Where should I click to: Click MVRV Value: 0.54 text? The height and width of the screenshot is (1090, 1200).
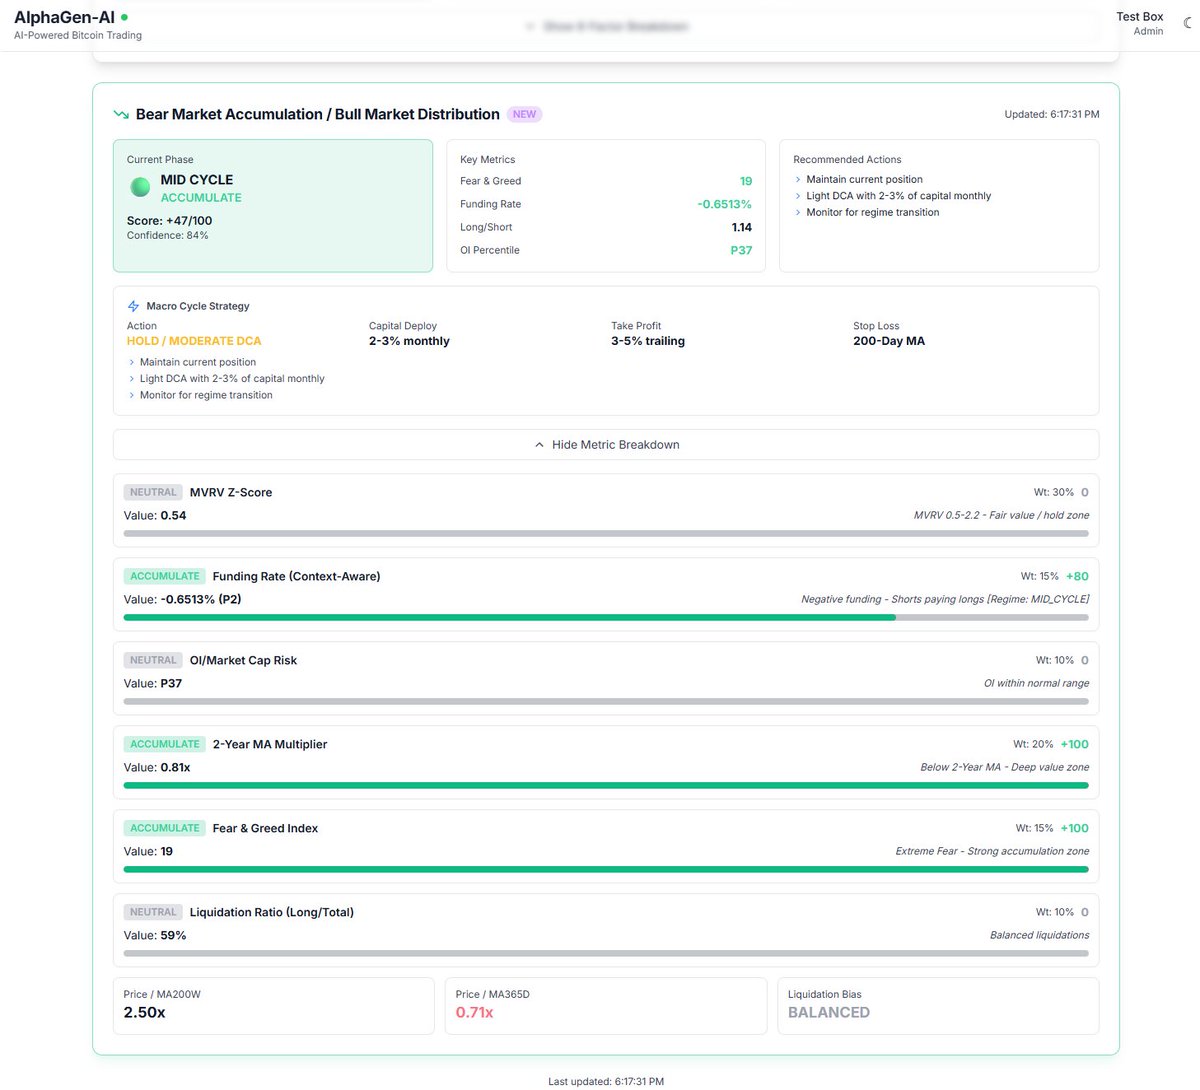pyautogui.click(x=155, y=516)
